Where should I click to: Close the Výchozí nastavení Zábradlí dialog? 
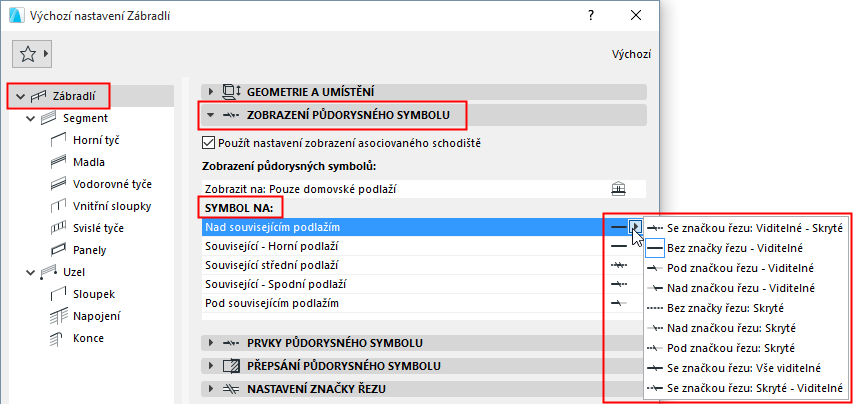(635, 15)
